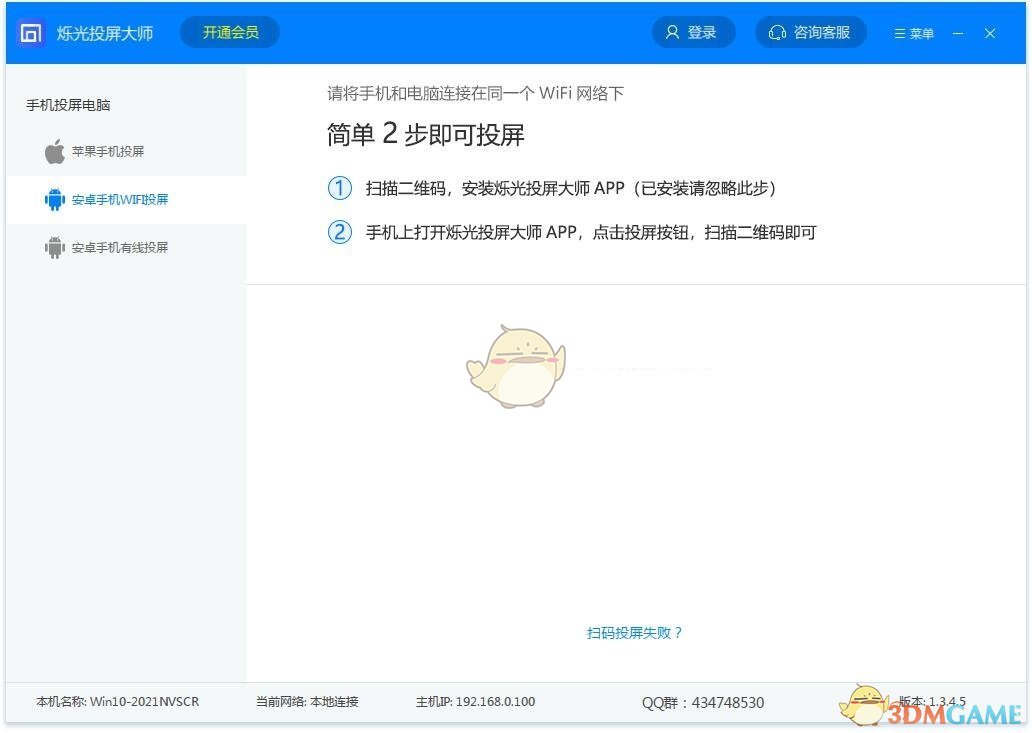Screen dimensions: 1032x733
Task: Open the 菜单 menu
Action: pyautogui.click(x=913, y=32)
